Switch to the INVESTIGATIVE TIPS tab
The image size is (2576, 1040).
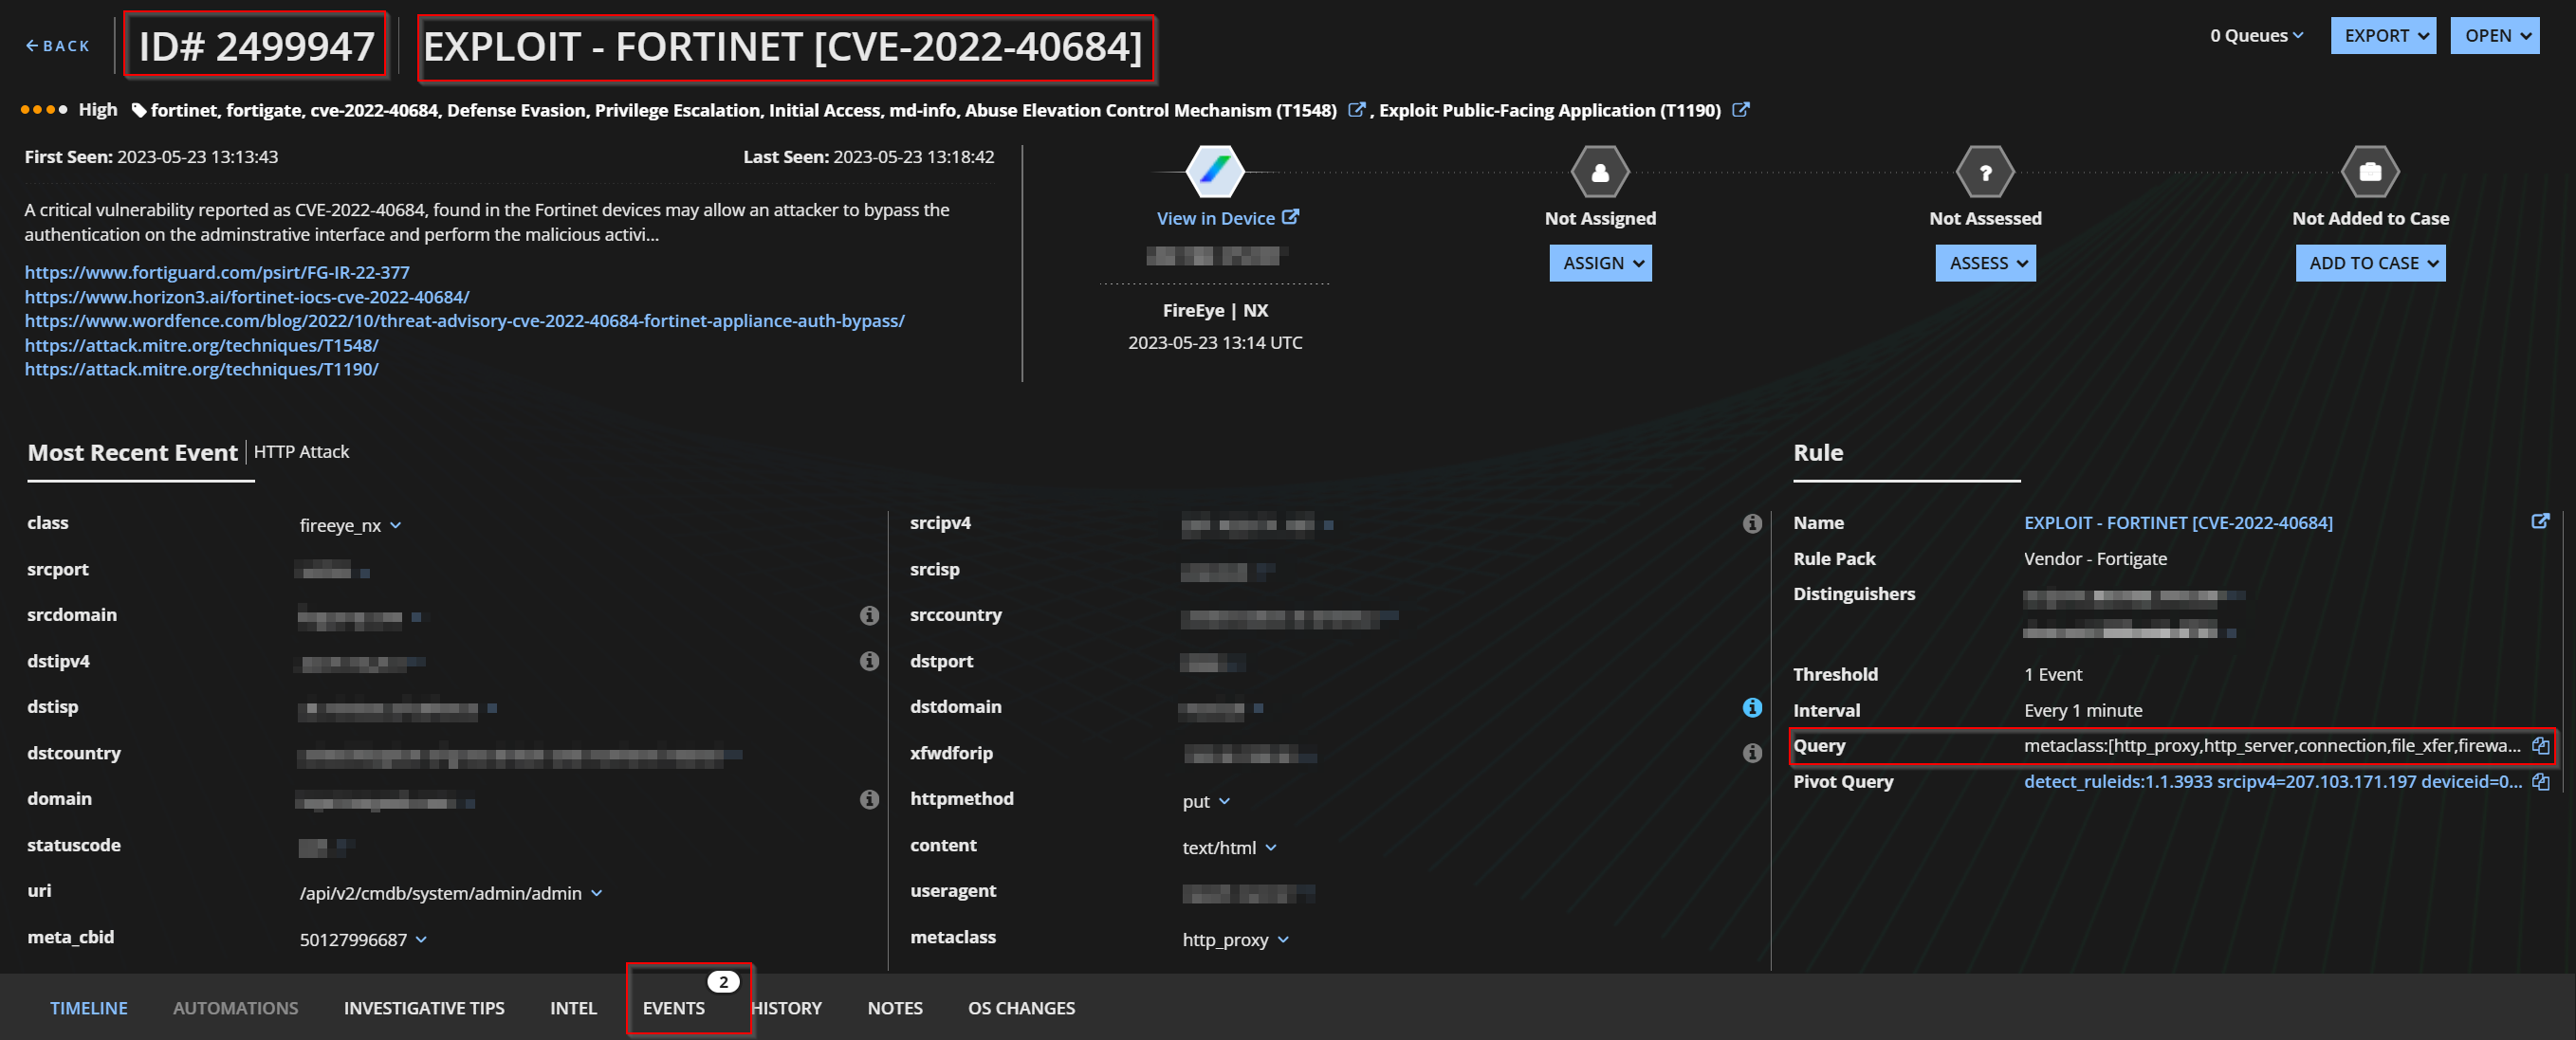pos(424,1008)
